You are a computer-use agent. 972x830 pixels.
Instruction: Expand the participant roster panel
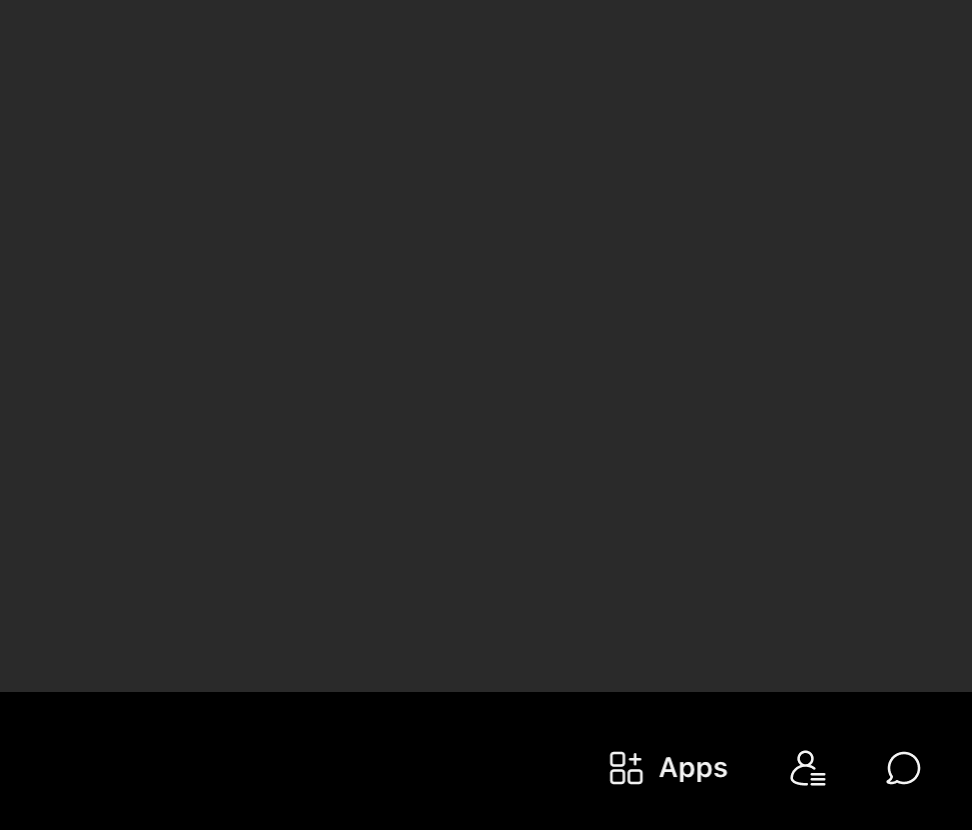click(x=808, y=768)
